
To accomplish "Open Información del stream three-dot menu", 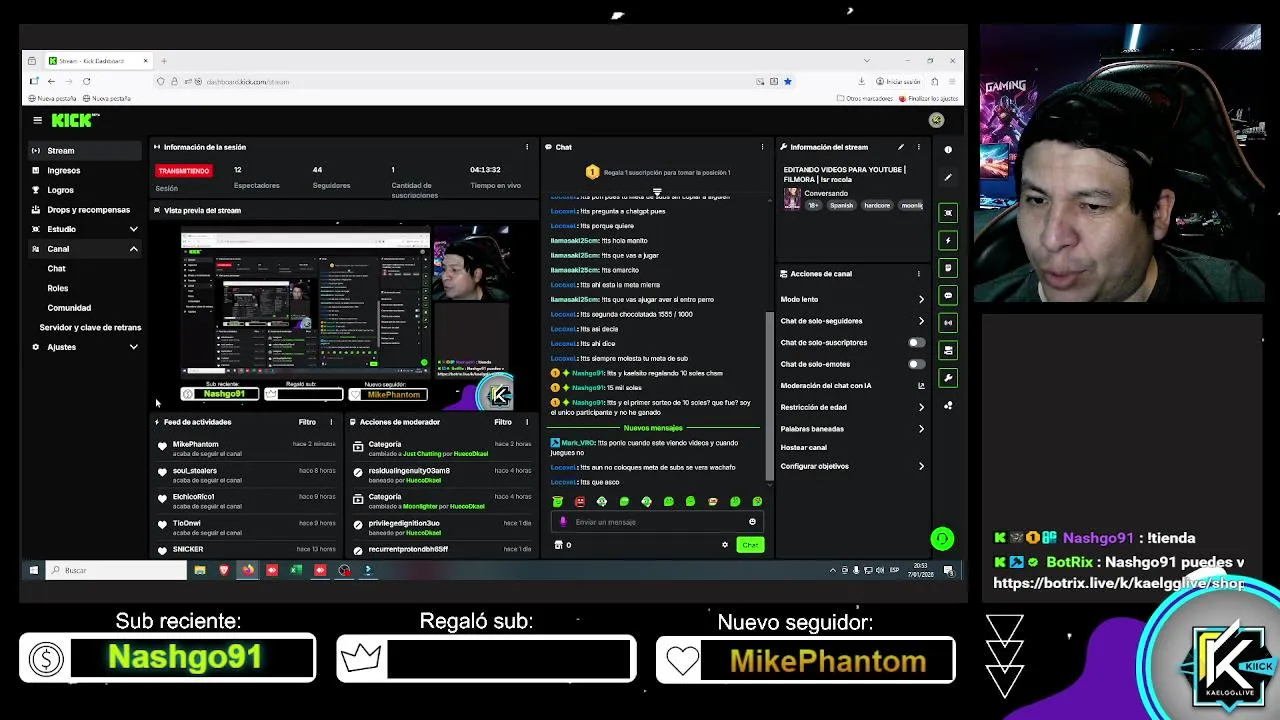I will 919,147.
